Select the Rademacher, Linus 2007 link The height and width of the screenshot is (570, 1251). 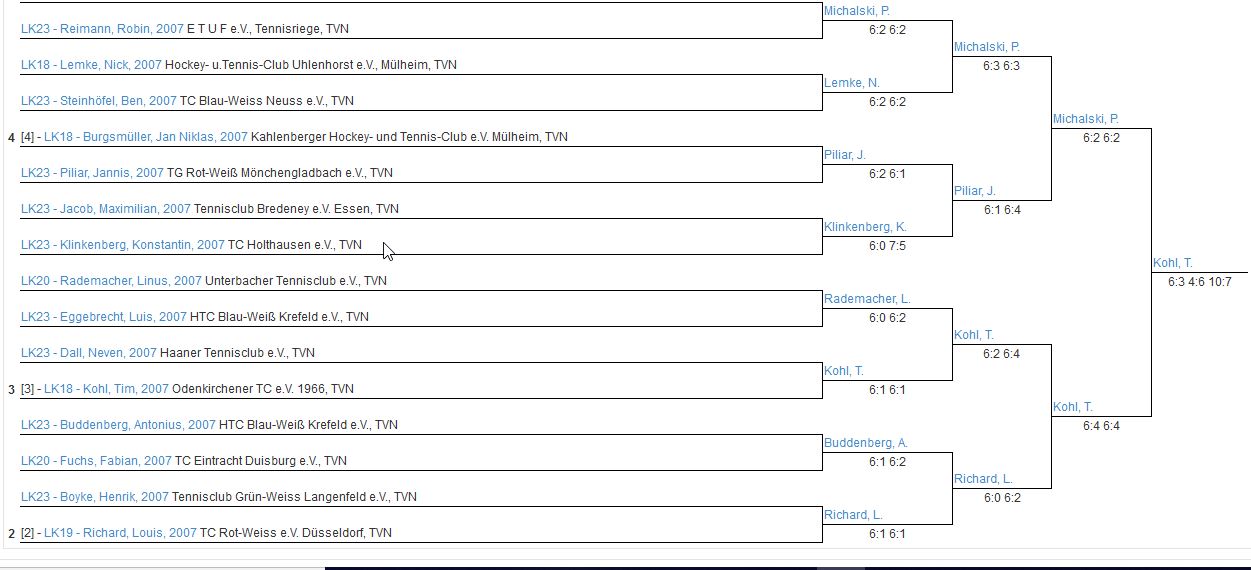[111, 281]
